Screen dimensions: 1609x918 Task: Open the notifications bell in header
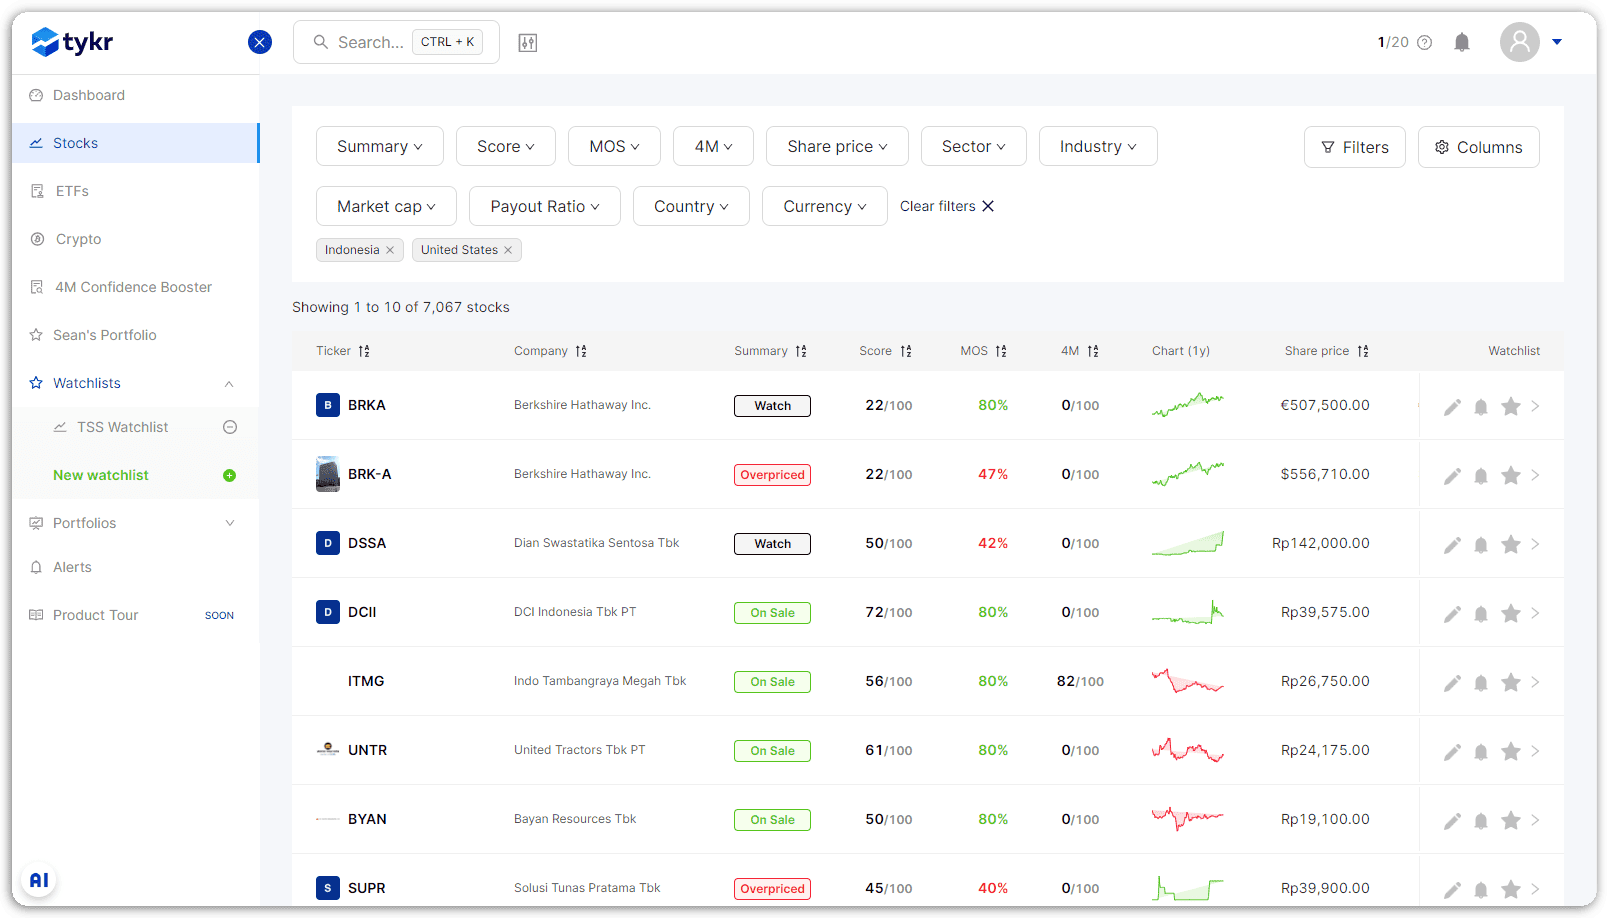pyautogui.click(x=1462, y=42)
